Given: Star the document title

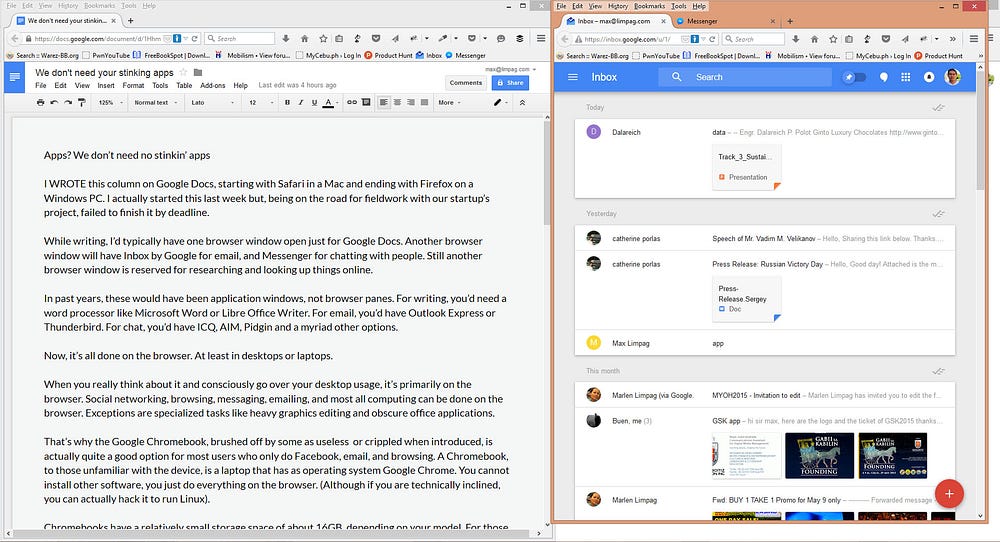Looking at the screenshot, I should 184,72.
